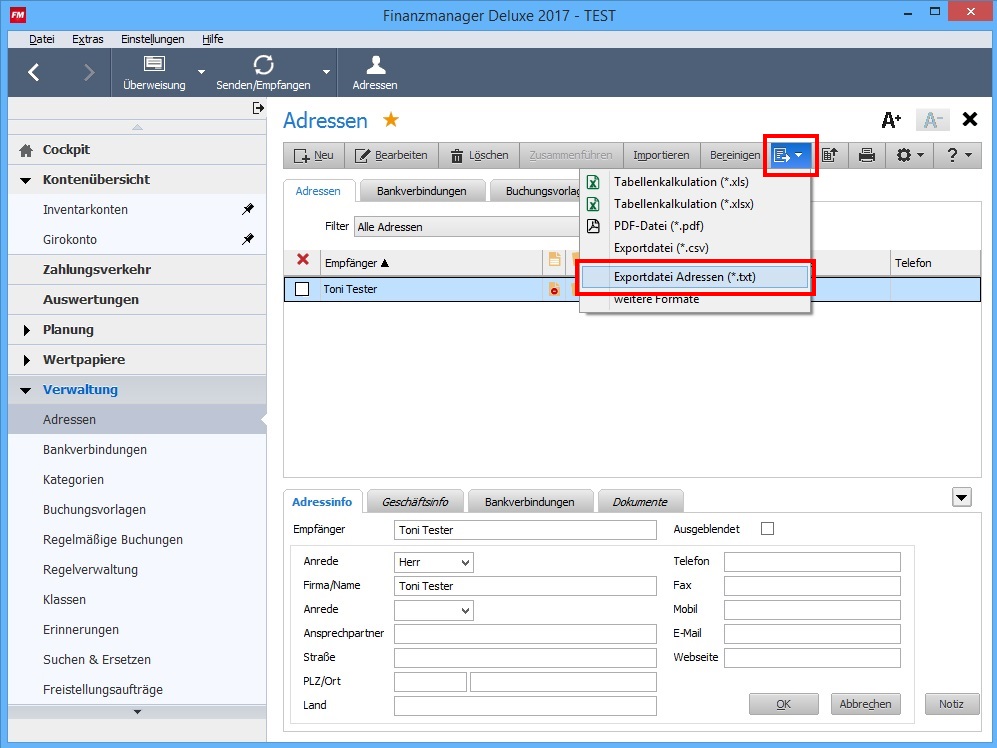Image resolution: width=997 pixels, height=748 pixels.
Task: Click the red X column header
Action: (303, 260)
